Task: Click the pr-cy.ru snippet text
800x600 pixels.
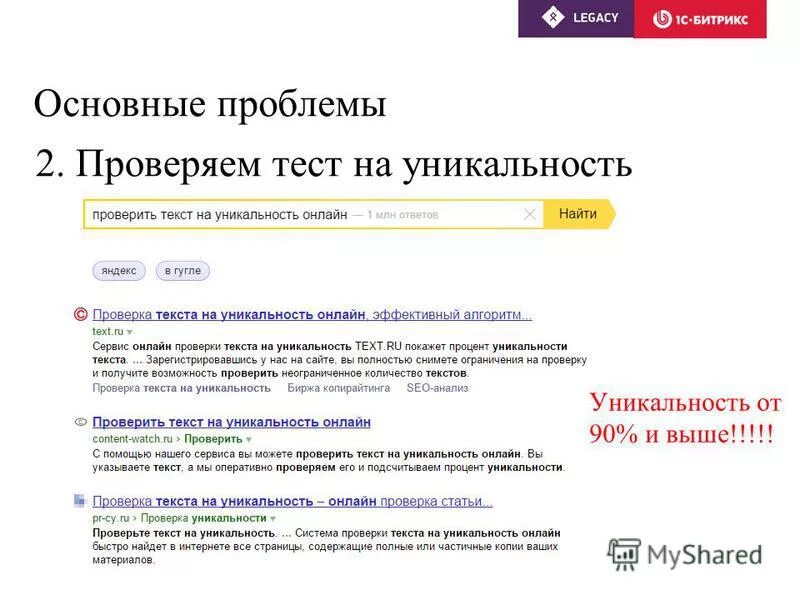Action: click(x=326, y=546)
